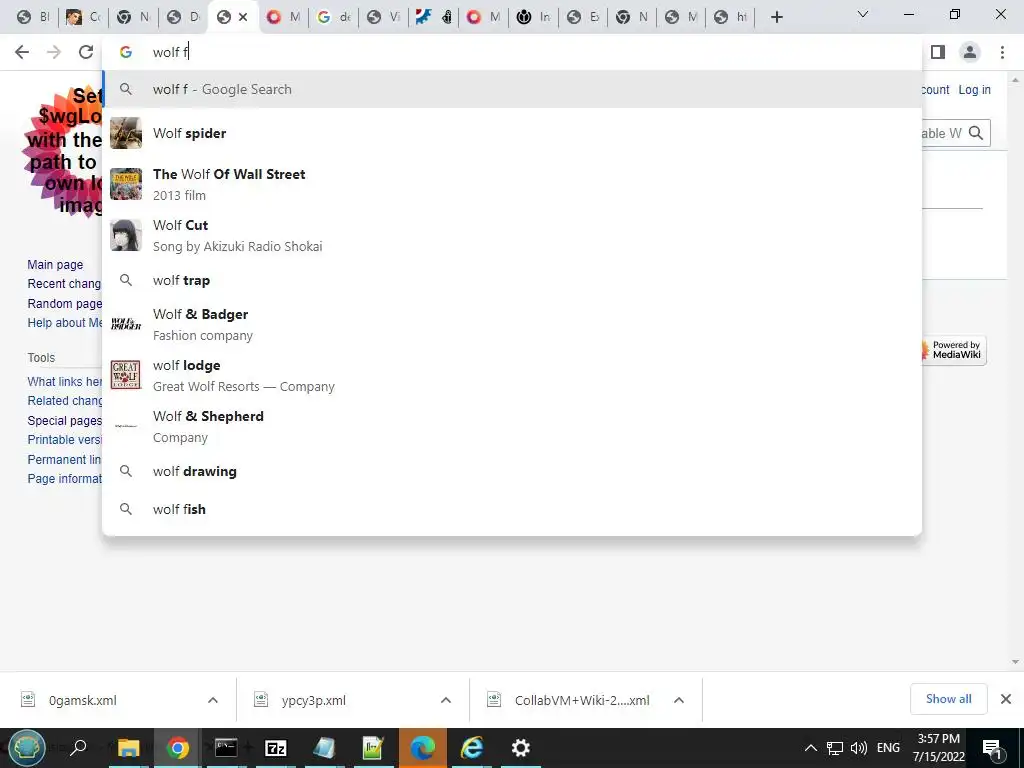Close the downloads bar
This screenshot has width=1024, height=768.
coord(1006,699)
